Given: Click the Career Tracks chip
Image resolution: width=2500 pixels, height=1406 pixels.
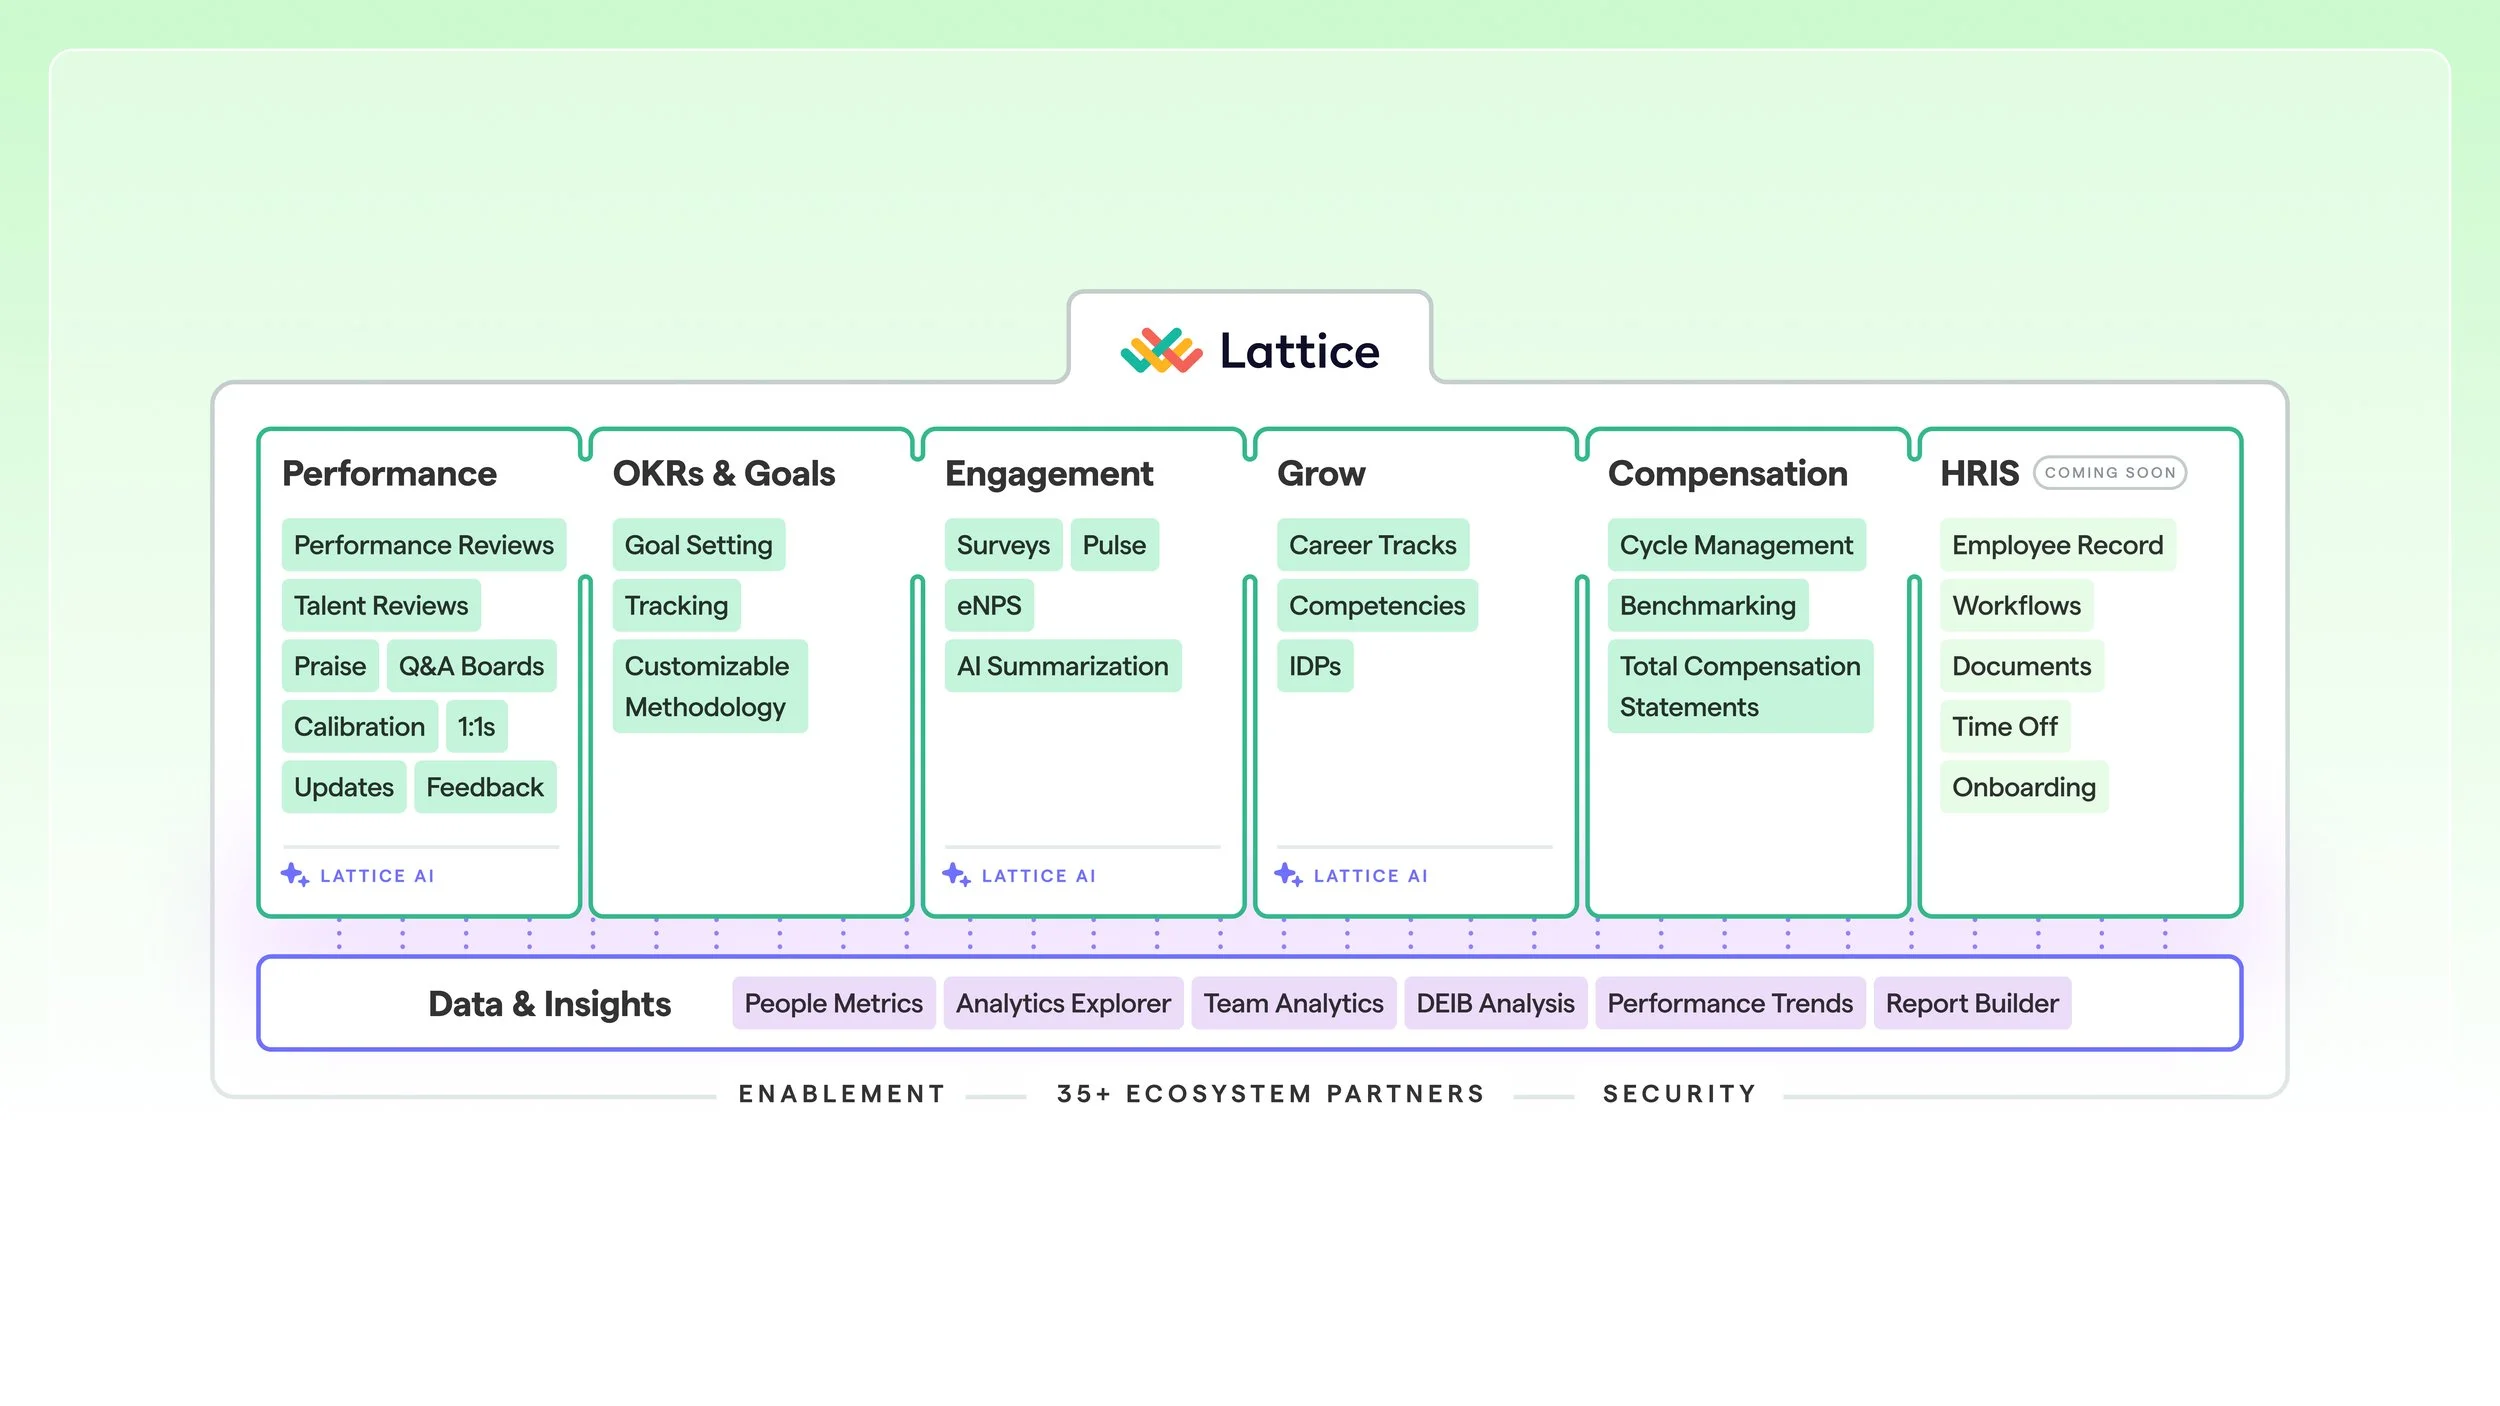Looking at the screenshot, I should tap(1372, 545).
